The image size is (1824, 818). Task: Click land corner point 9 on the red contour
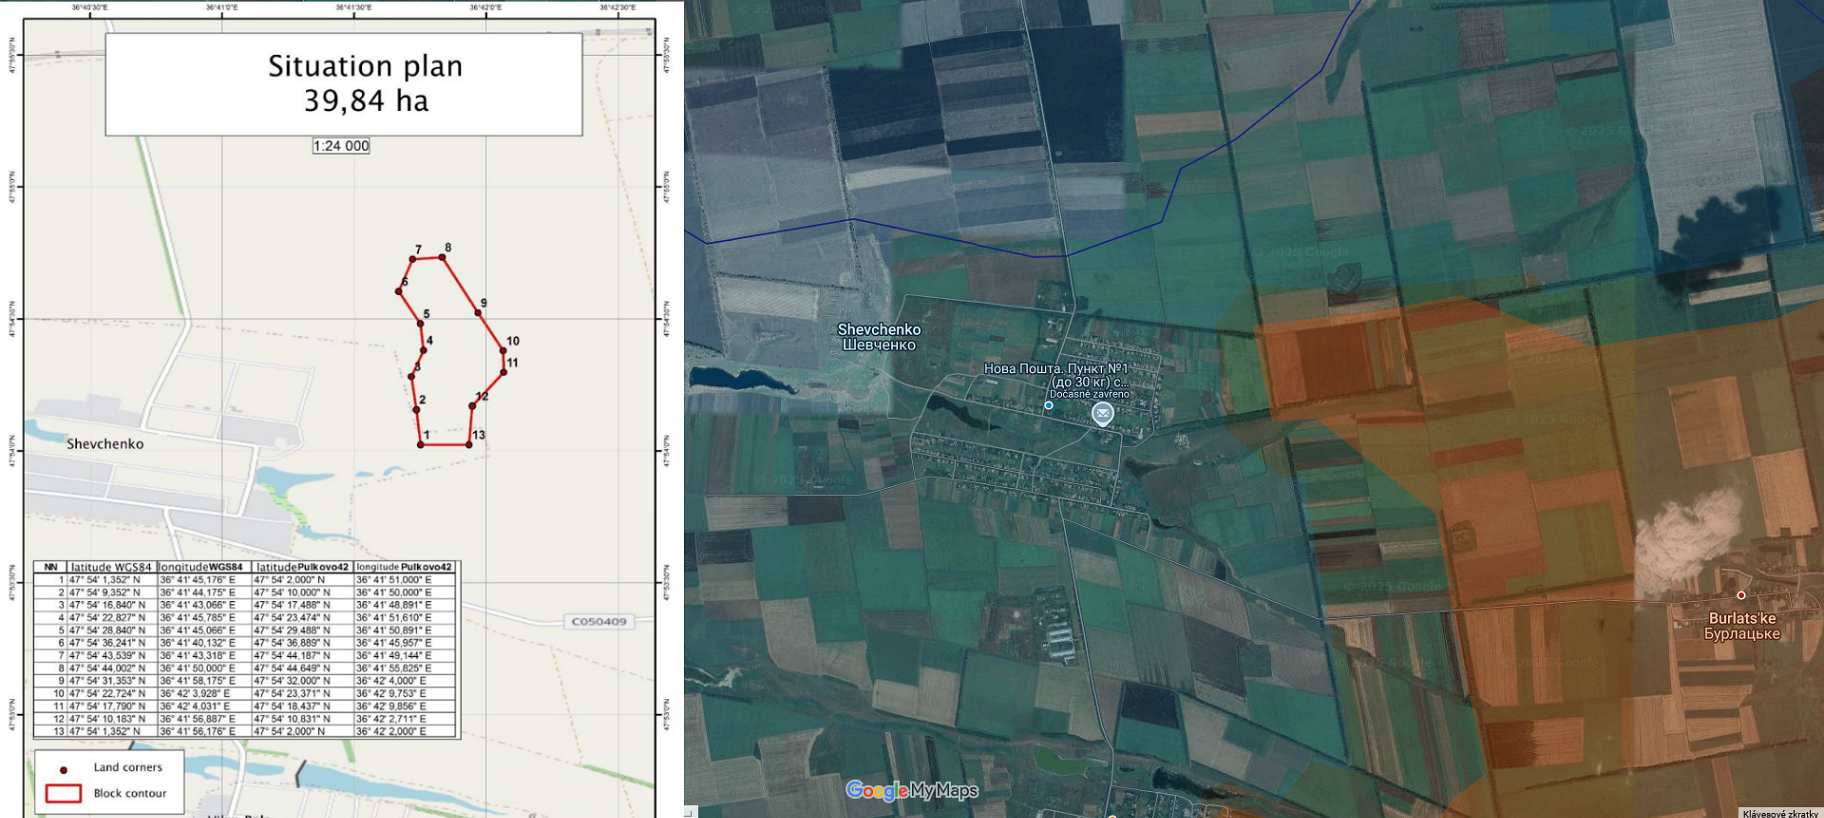[478, 312]
